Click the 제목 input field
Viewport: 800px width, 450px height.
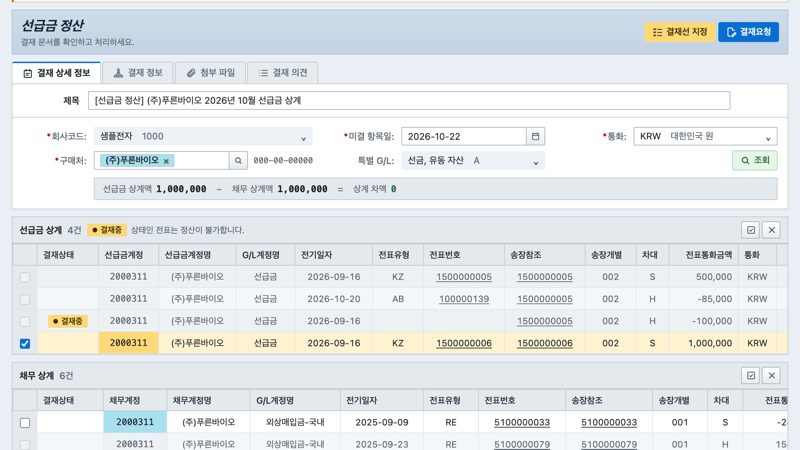(x=409, y=101)
